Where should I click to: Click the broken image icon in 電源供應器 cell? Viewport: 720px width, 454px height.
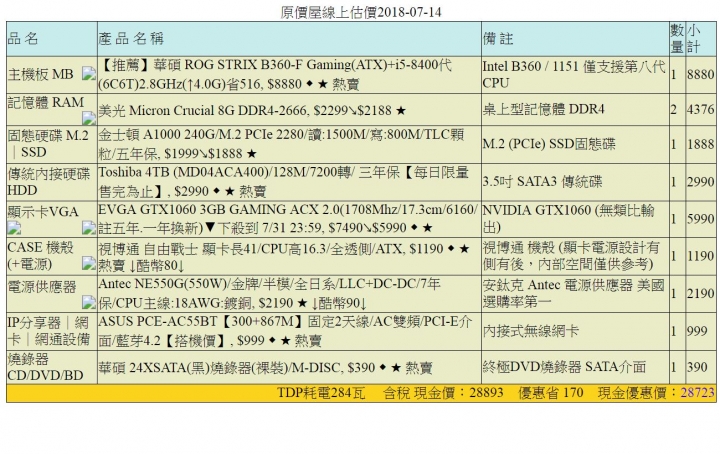tap(89, 302)
